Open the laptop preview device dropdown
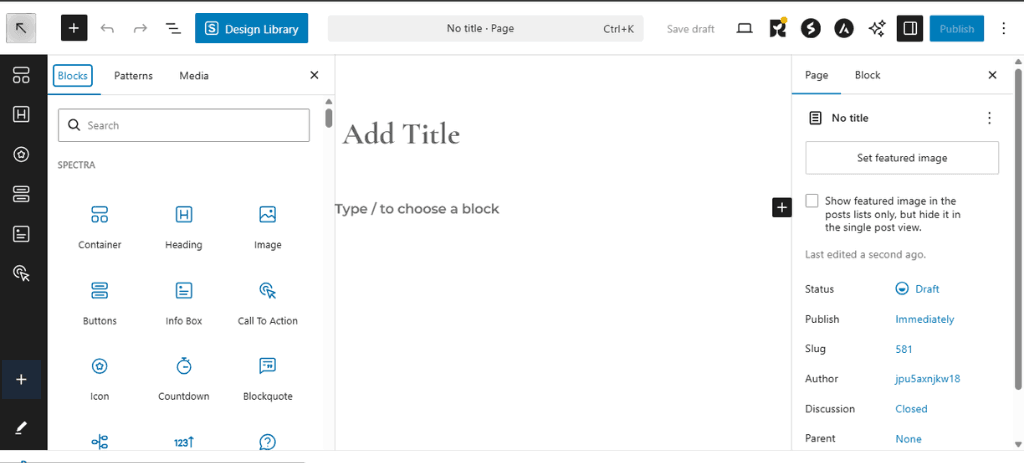The height and width of the screenshot is (463, 1024). tap(744, 28)
